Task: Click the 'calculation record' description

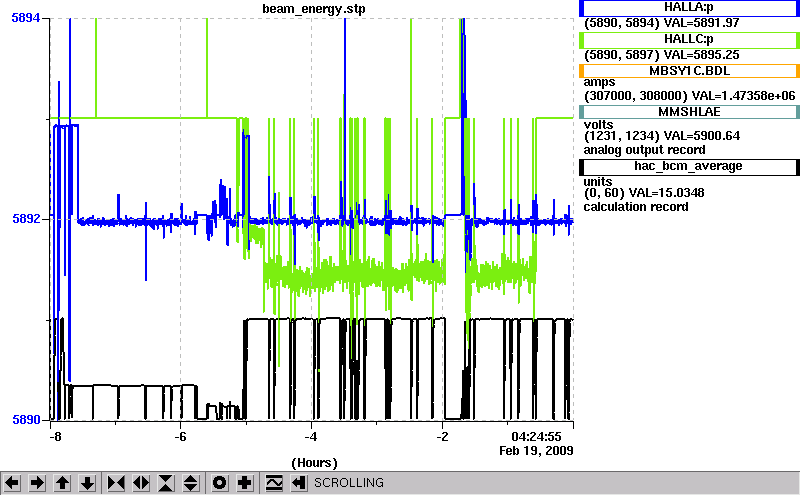Action: click(636, 207)
